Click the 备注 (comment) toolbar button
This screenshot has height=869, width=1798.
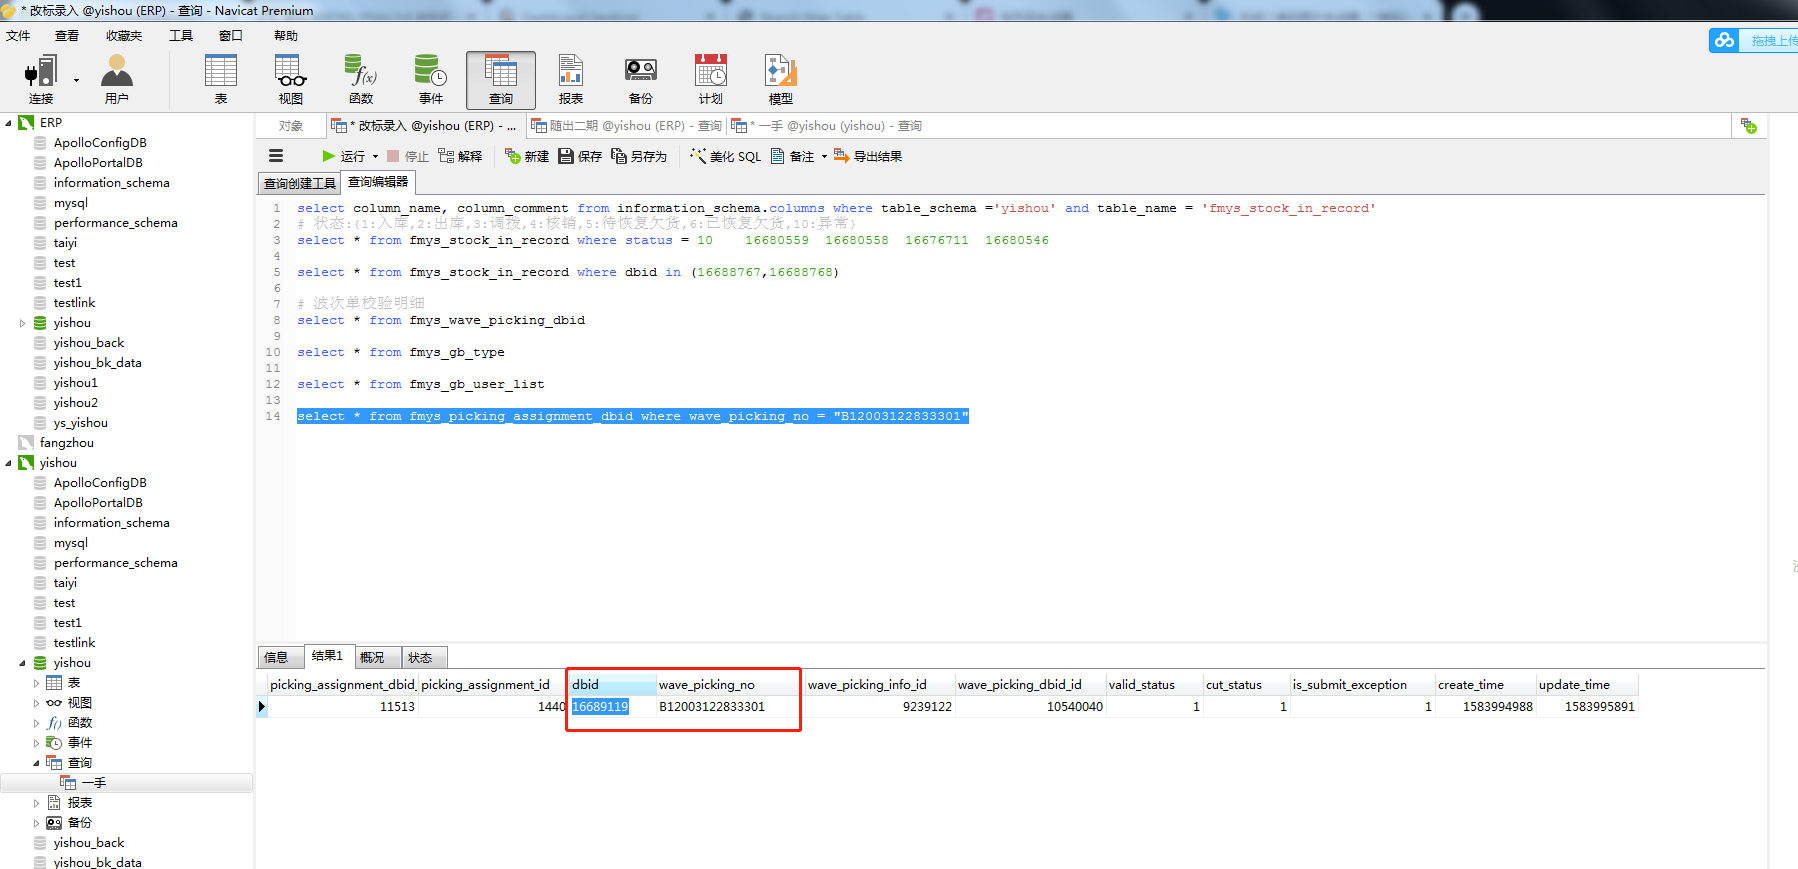[x=793, y=156]
